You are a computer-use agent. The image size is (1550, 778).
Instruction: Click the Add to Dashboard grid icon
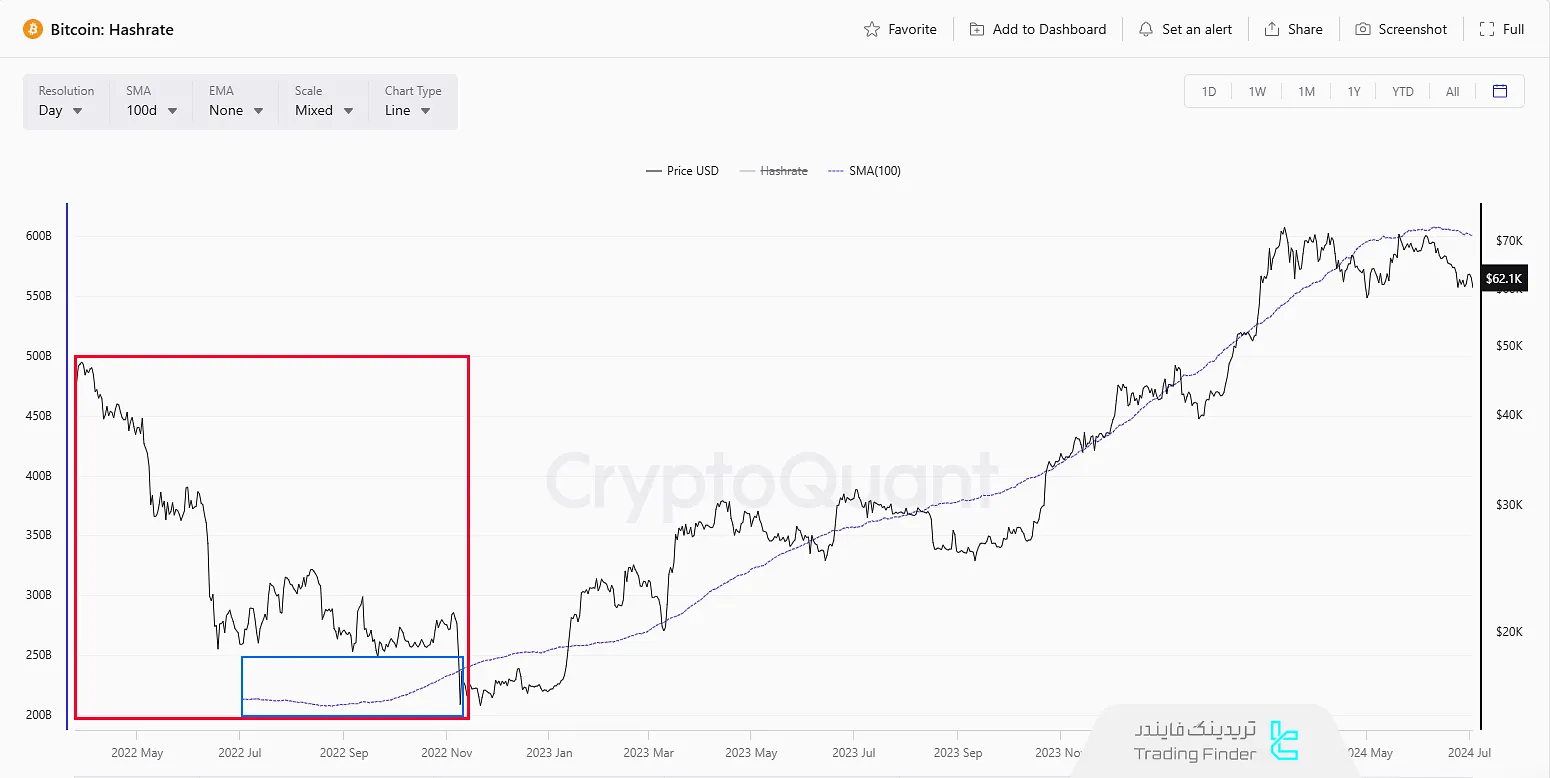coord(976,29)
